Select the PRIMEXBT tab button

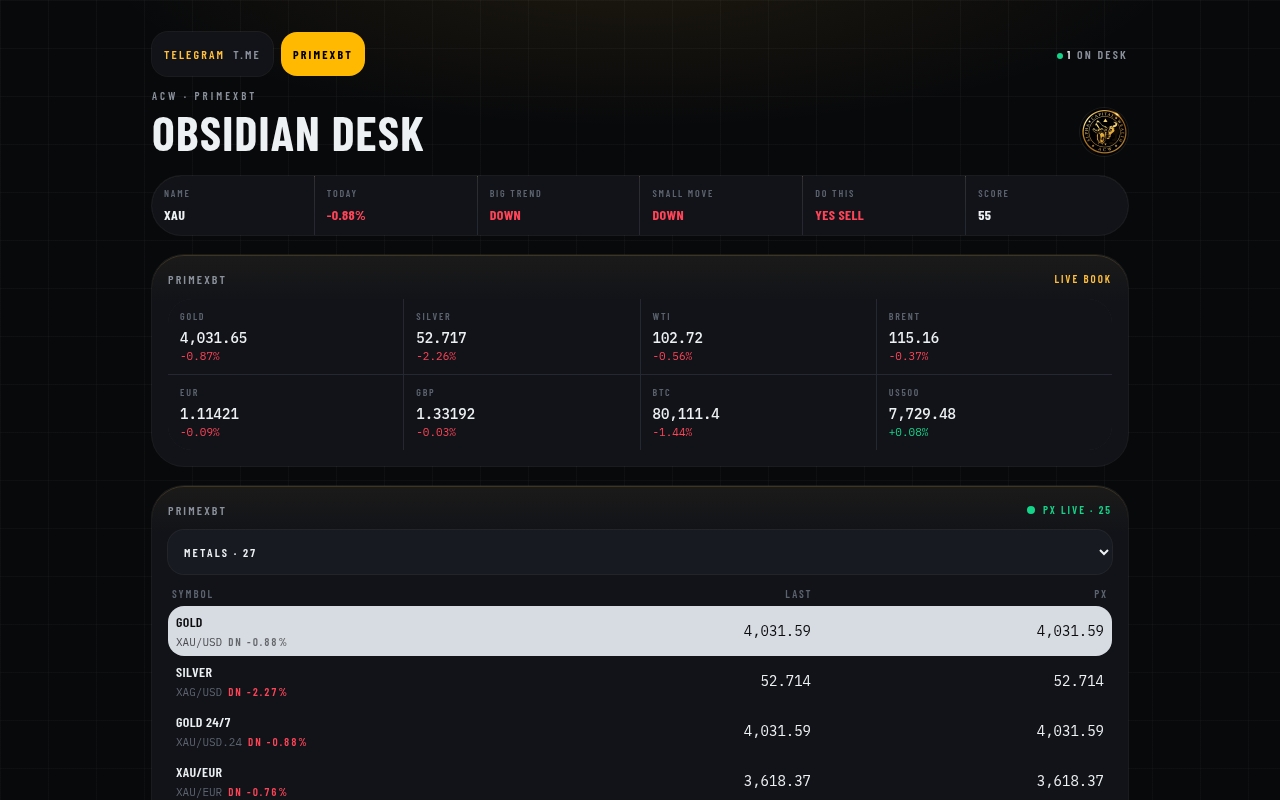(x=323, y=54)
